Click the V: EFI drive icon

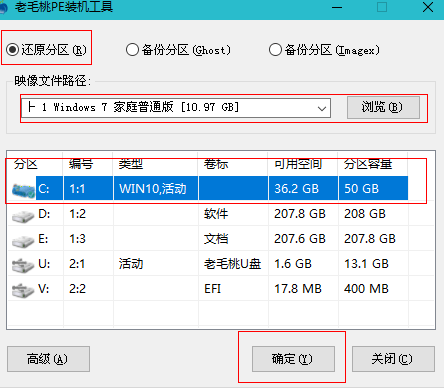tap(23, 290)
